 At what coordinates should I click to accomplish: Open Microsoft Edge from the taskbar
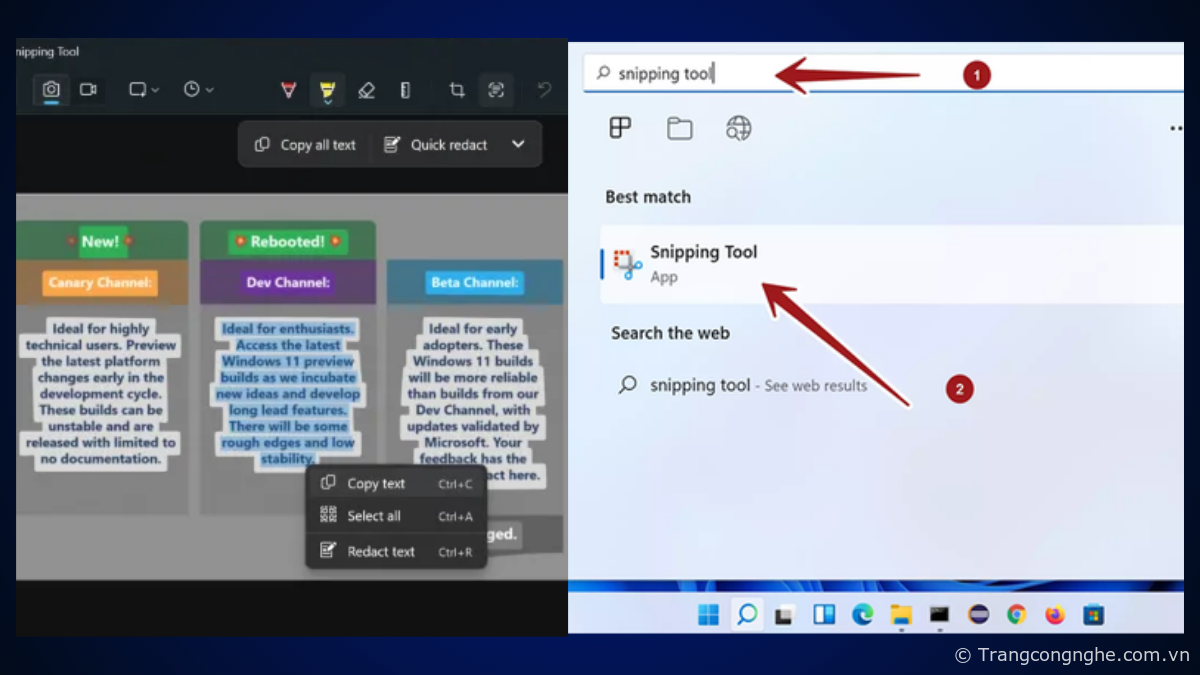pos(862,615)
